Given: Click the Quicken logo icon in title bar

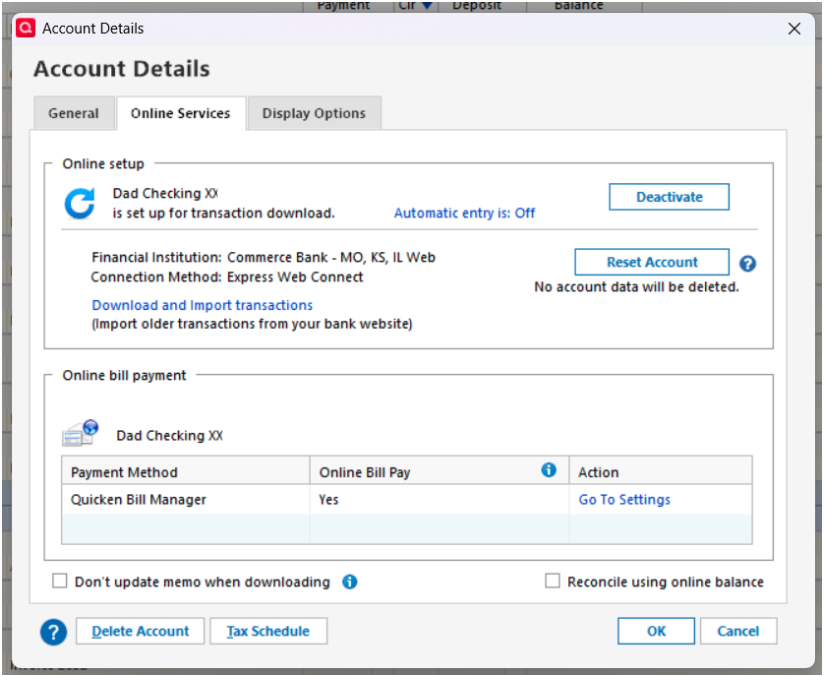Looking at the screenshot, I should click(25, 28).
